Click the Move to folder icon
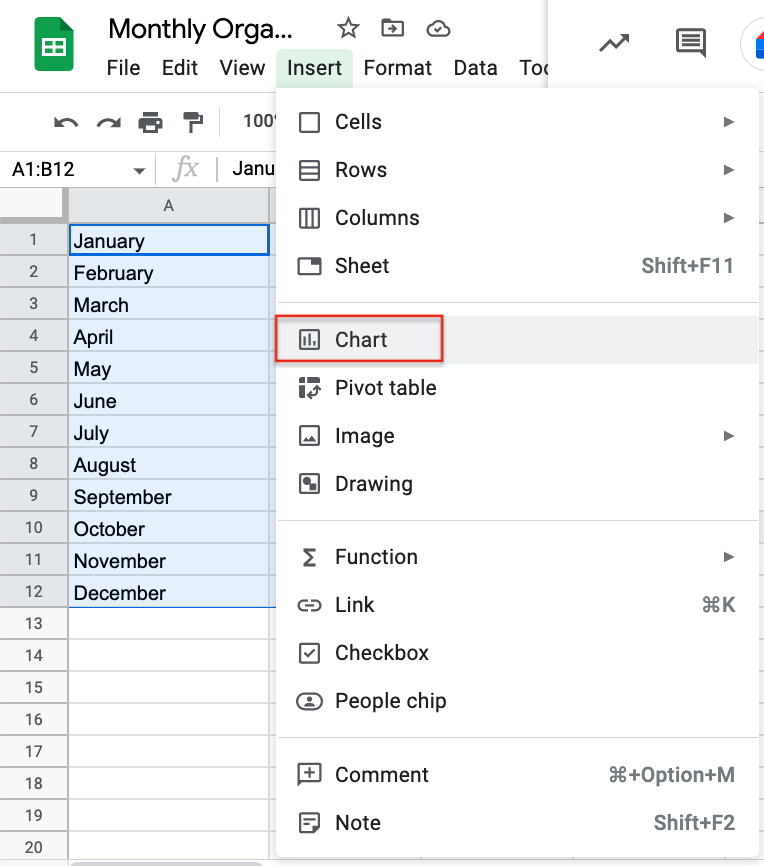Viewport: 764px width, 866px height. pos(392,29)
